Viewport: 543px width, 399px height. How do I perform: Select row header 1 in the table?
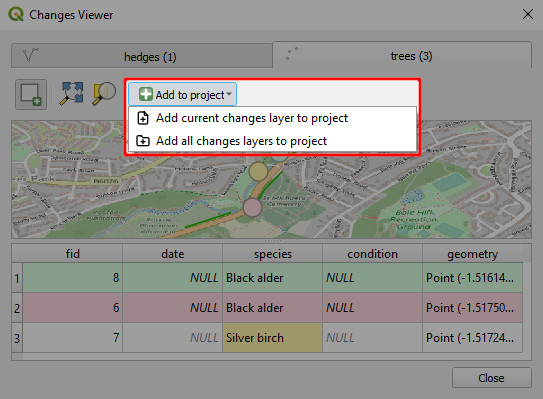click(17, 278)
